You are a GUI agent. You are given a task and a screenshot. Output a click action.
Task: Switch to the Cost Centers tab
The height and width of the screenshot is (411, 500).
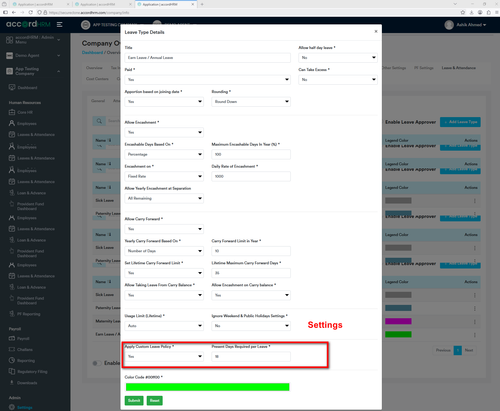pyautogui.click(x=97, y=79)
